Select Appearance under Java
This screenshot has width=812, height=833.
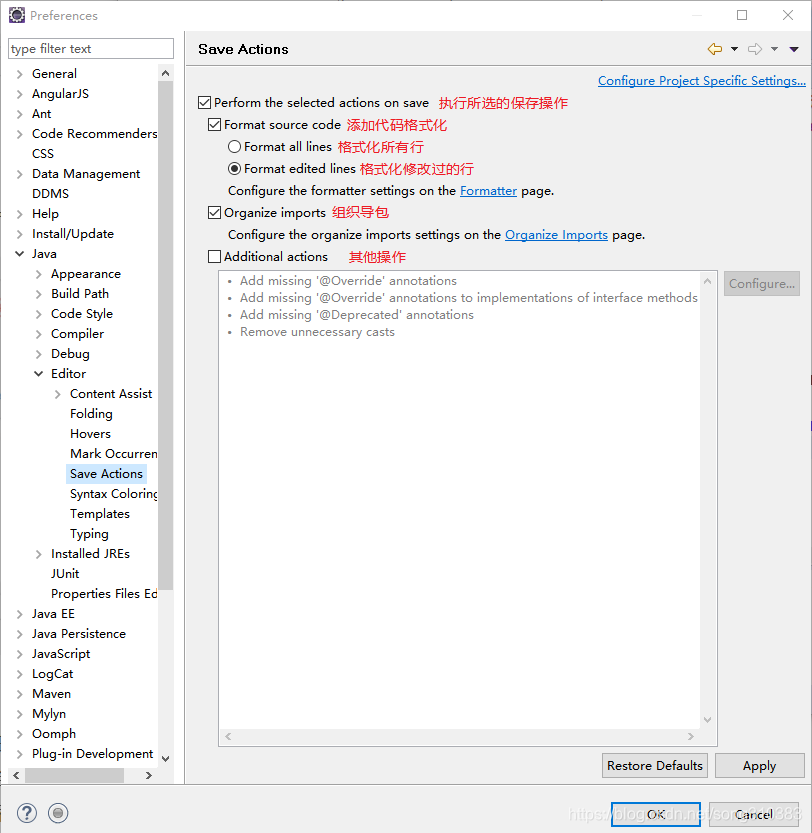pos(86,274)
